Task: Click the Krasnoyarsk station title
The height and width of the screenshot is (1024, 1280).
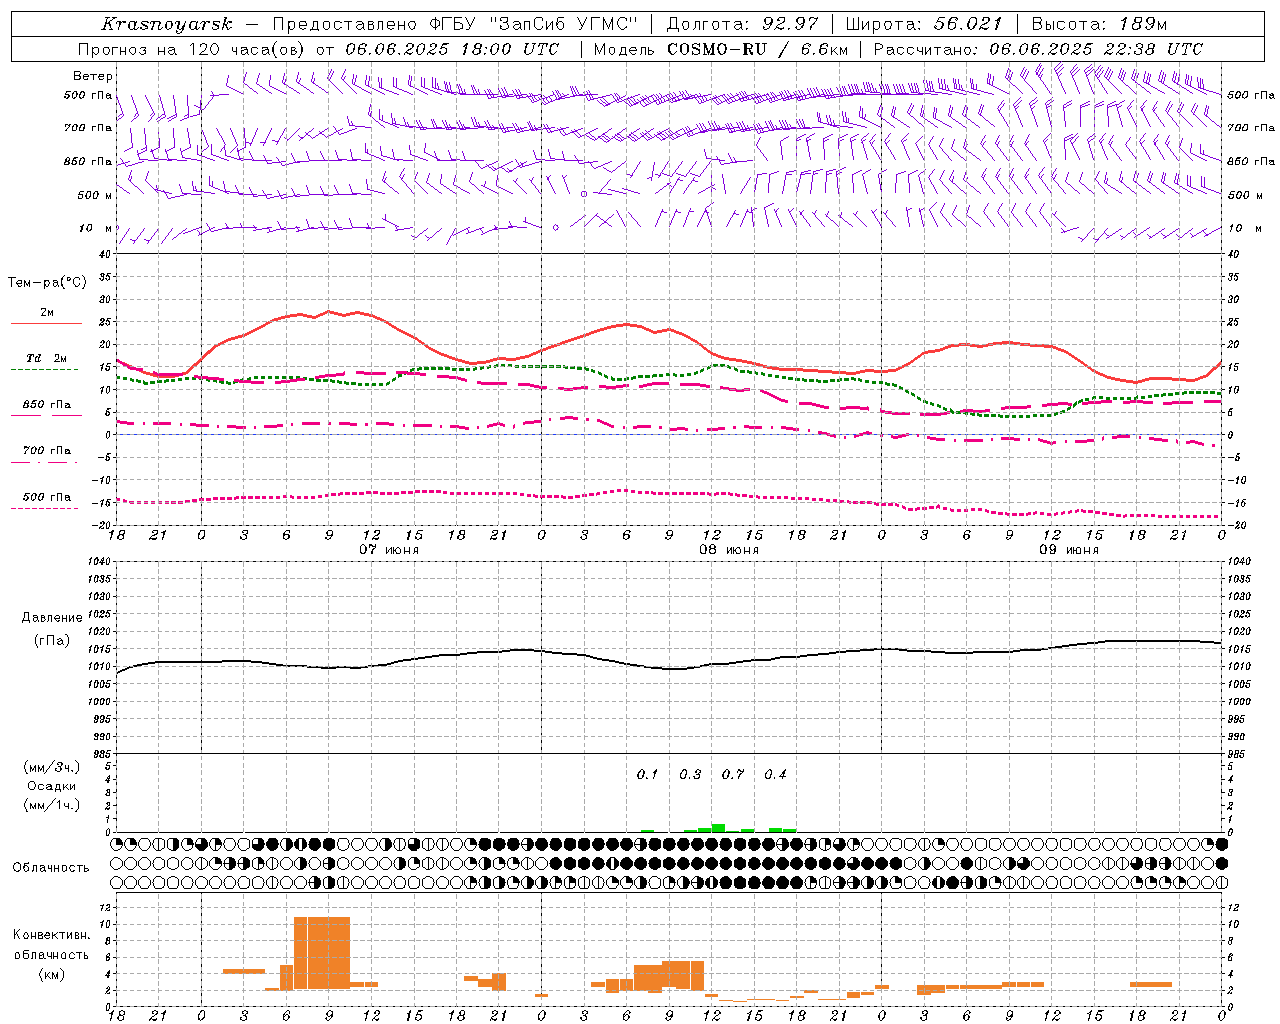Action: click(167, 24)
